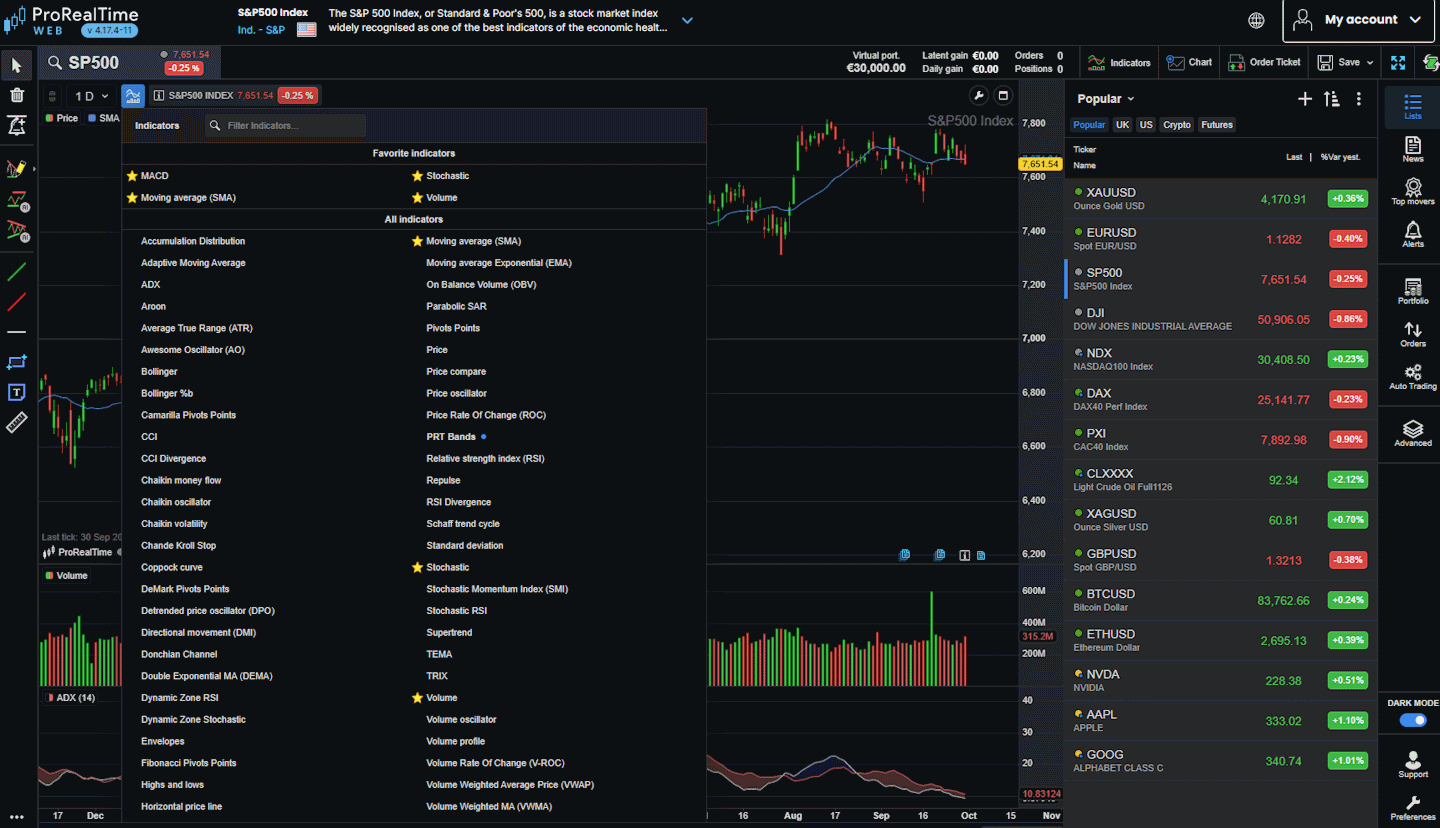This screenshot has width=1440, height=828.
Task: Click the trash delete-objects icon
Action: tap(17, 95)
